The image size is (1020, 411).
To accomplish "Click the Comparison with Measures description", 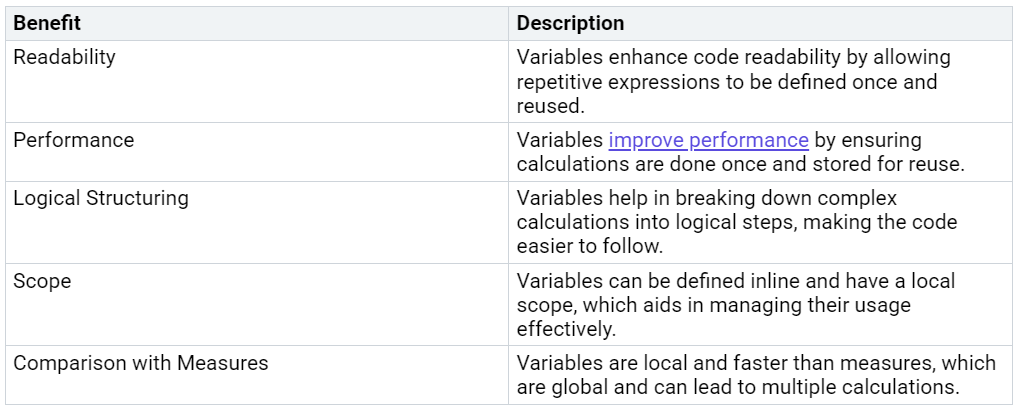I will pyautogui.click(x=757, y=375).
